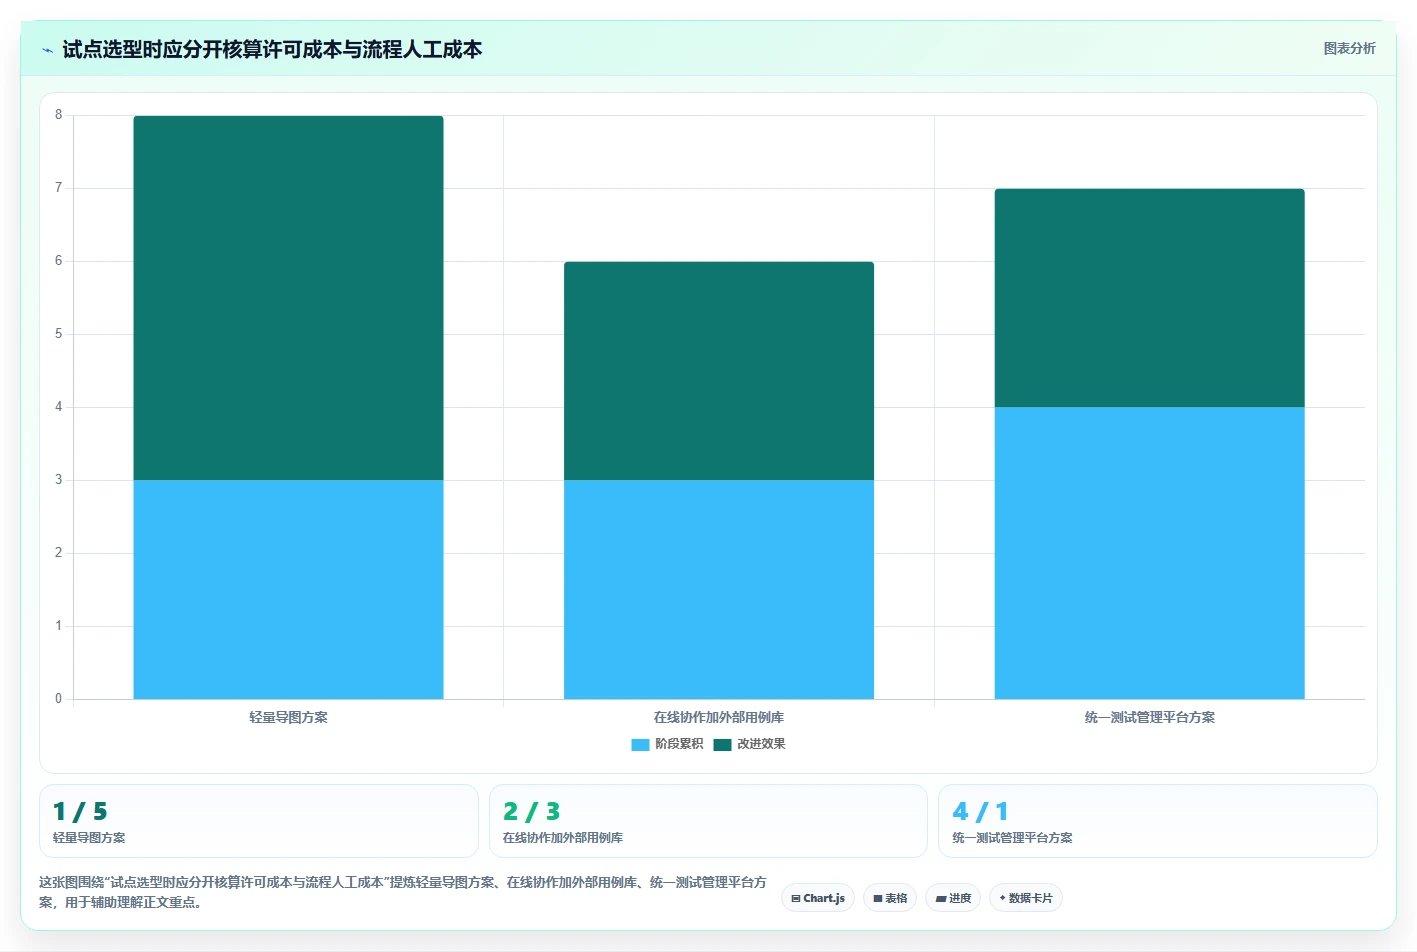Click the 表格 tag icon

click(878, 899)
